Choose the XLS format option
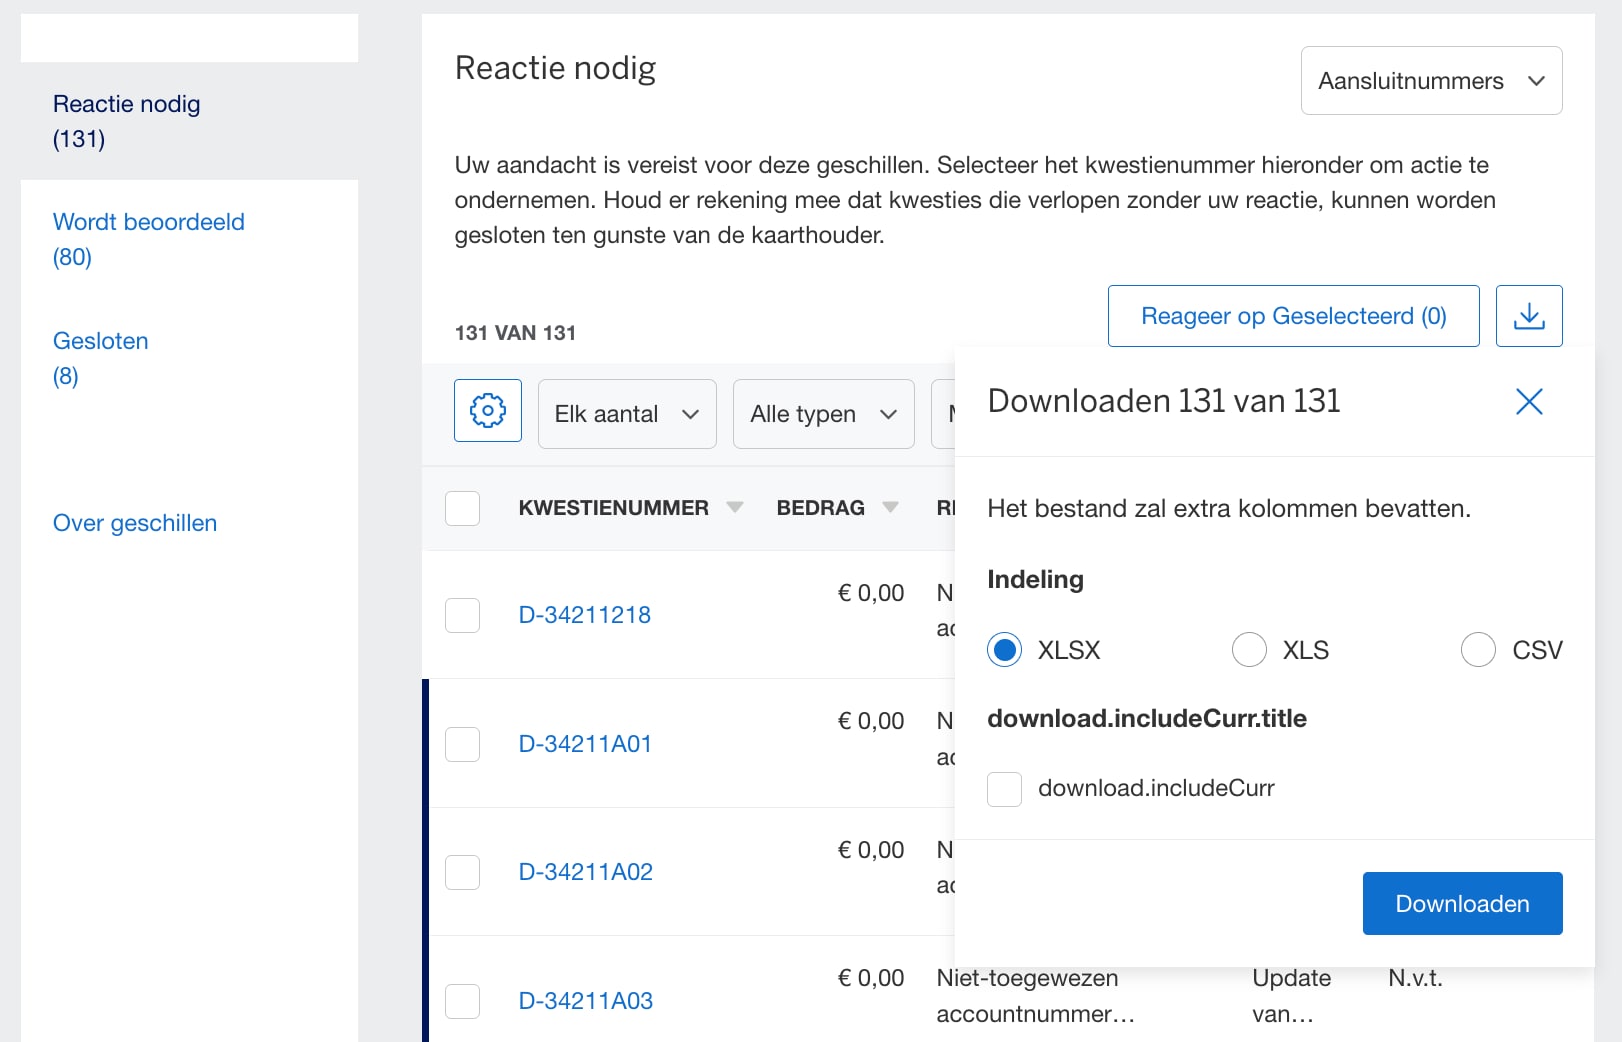The width and height of the screenshot is (1622, 1042). pos(1249,649)
